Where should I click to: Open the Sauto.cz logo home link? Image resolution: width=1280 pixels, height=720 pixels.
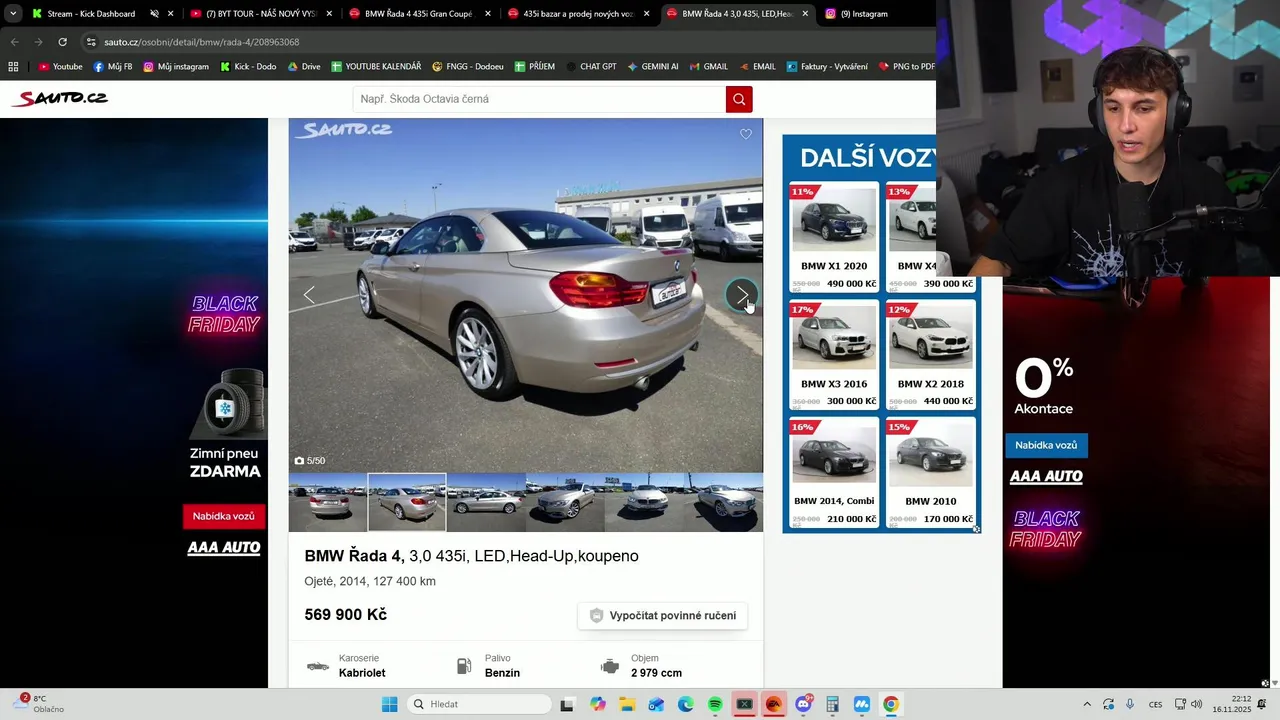[60, 98]
